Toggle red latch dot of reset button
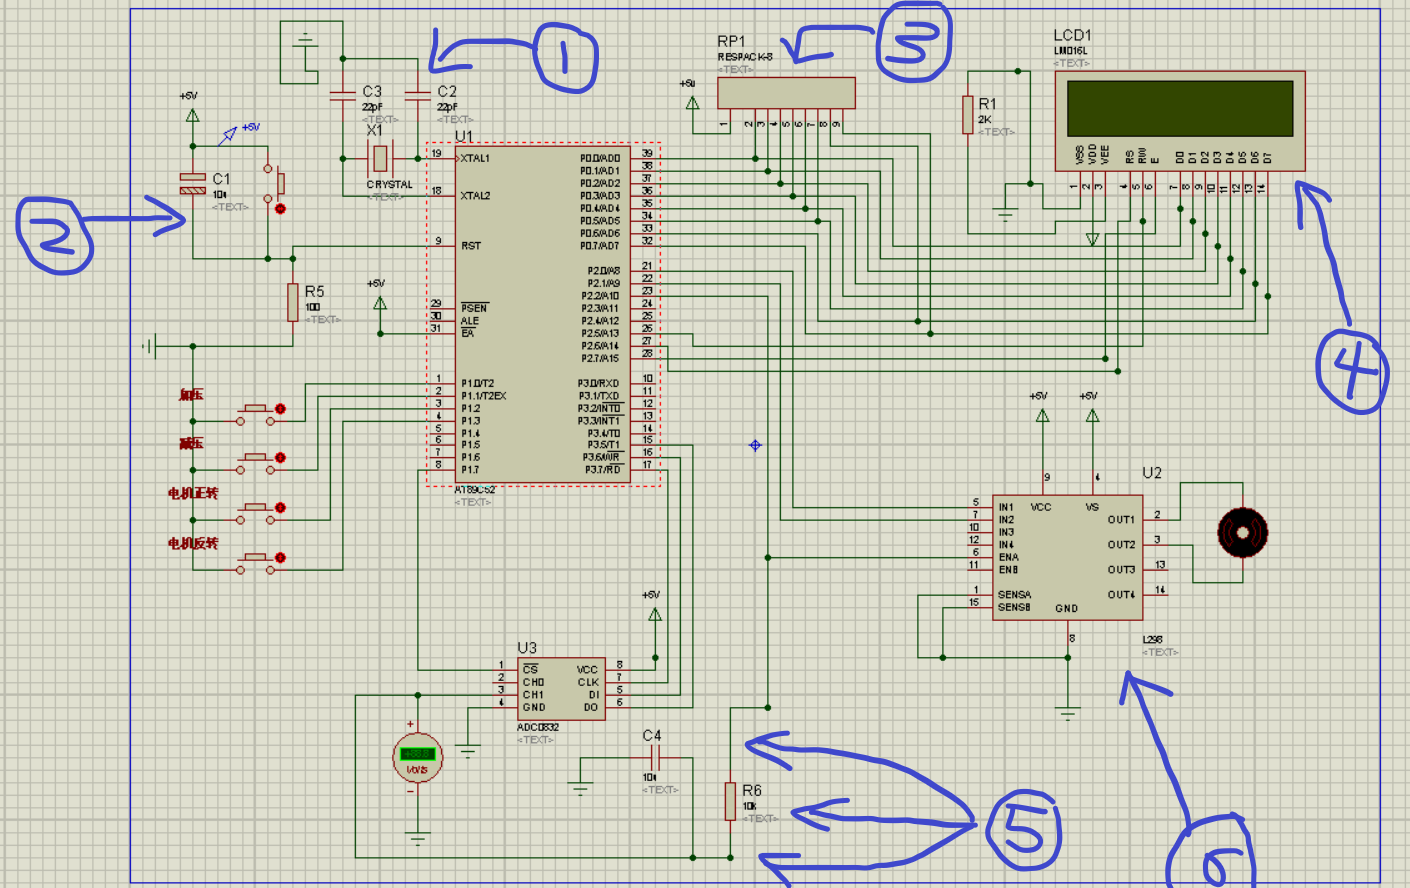 (x=280, y=209)
